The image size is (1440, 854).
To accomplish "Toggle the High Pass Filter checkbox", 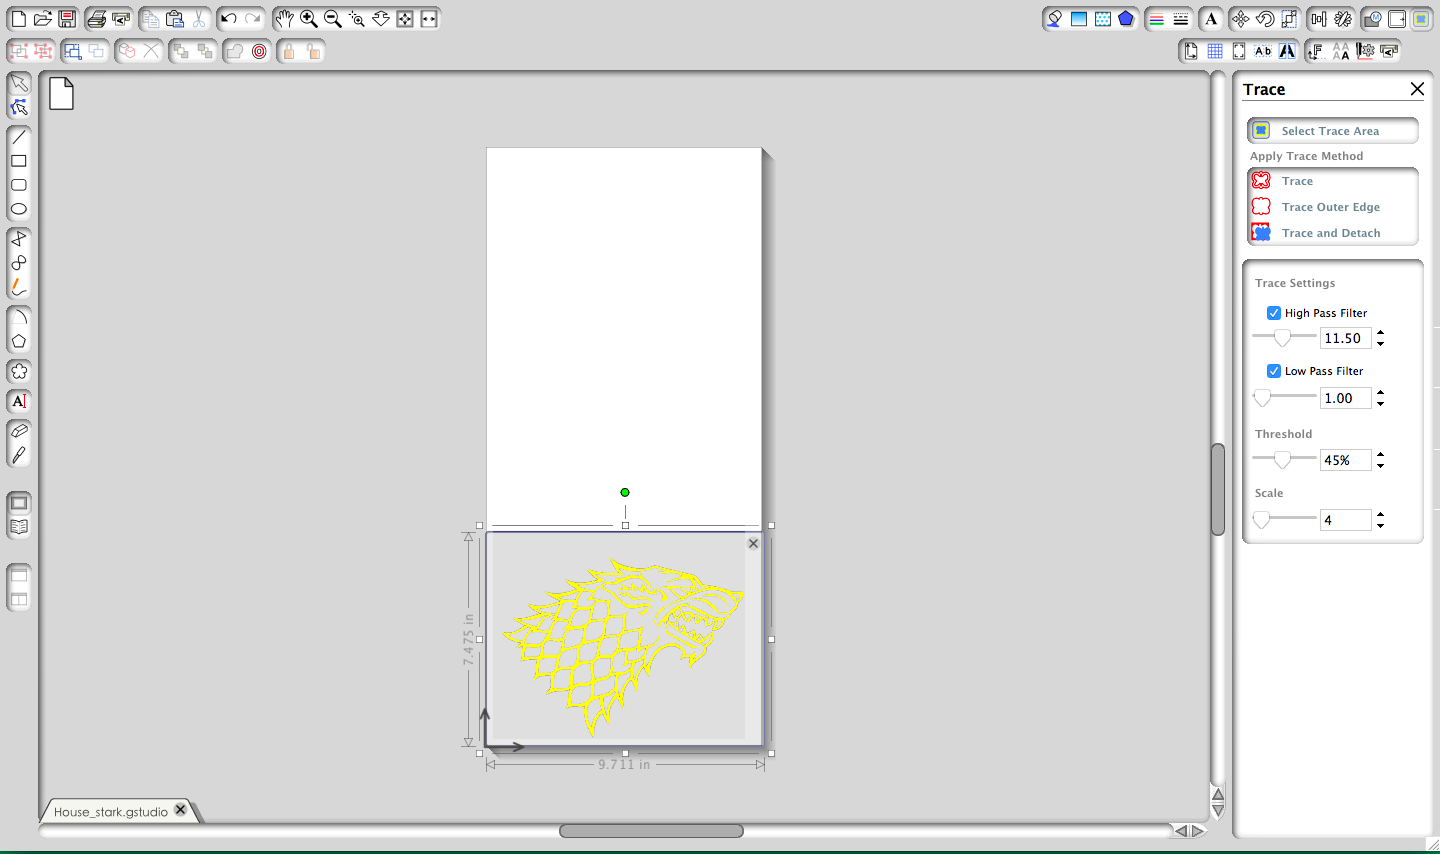I will (1274, 313).
